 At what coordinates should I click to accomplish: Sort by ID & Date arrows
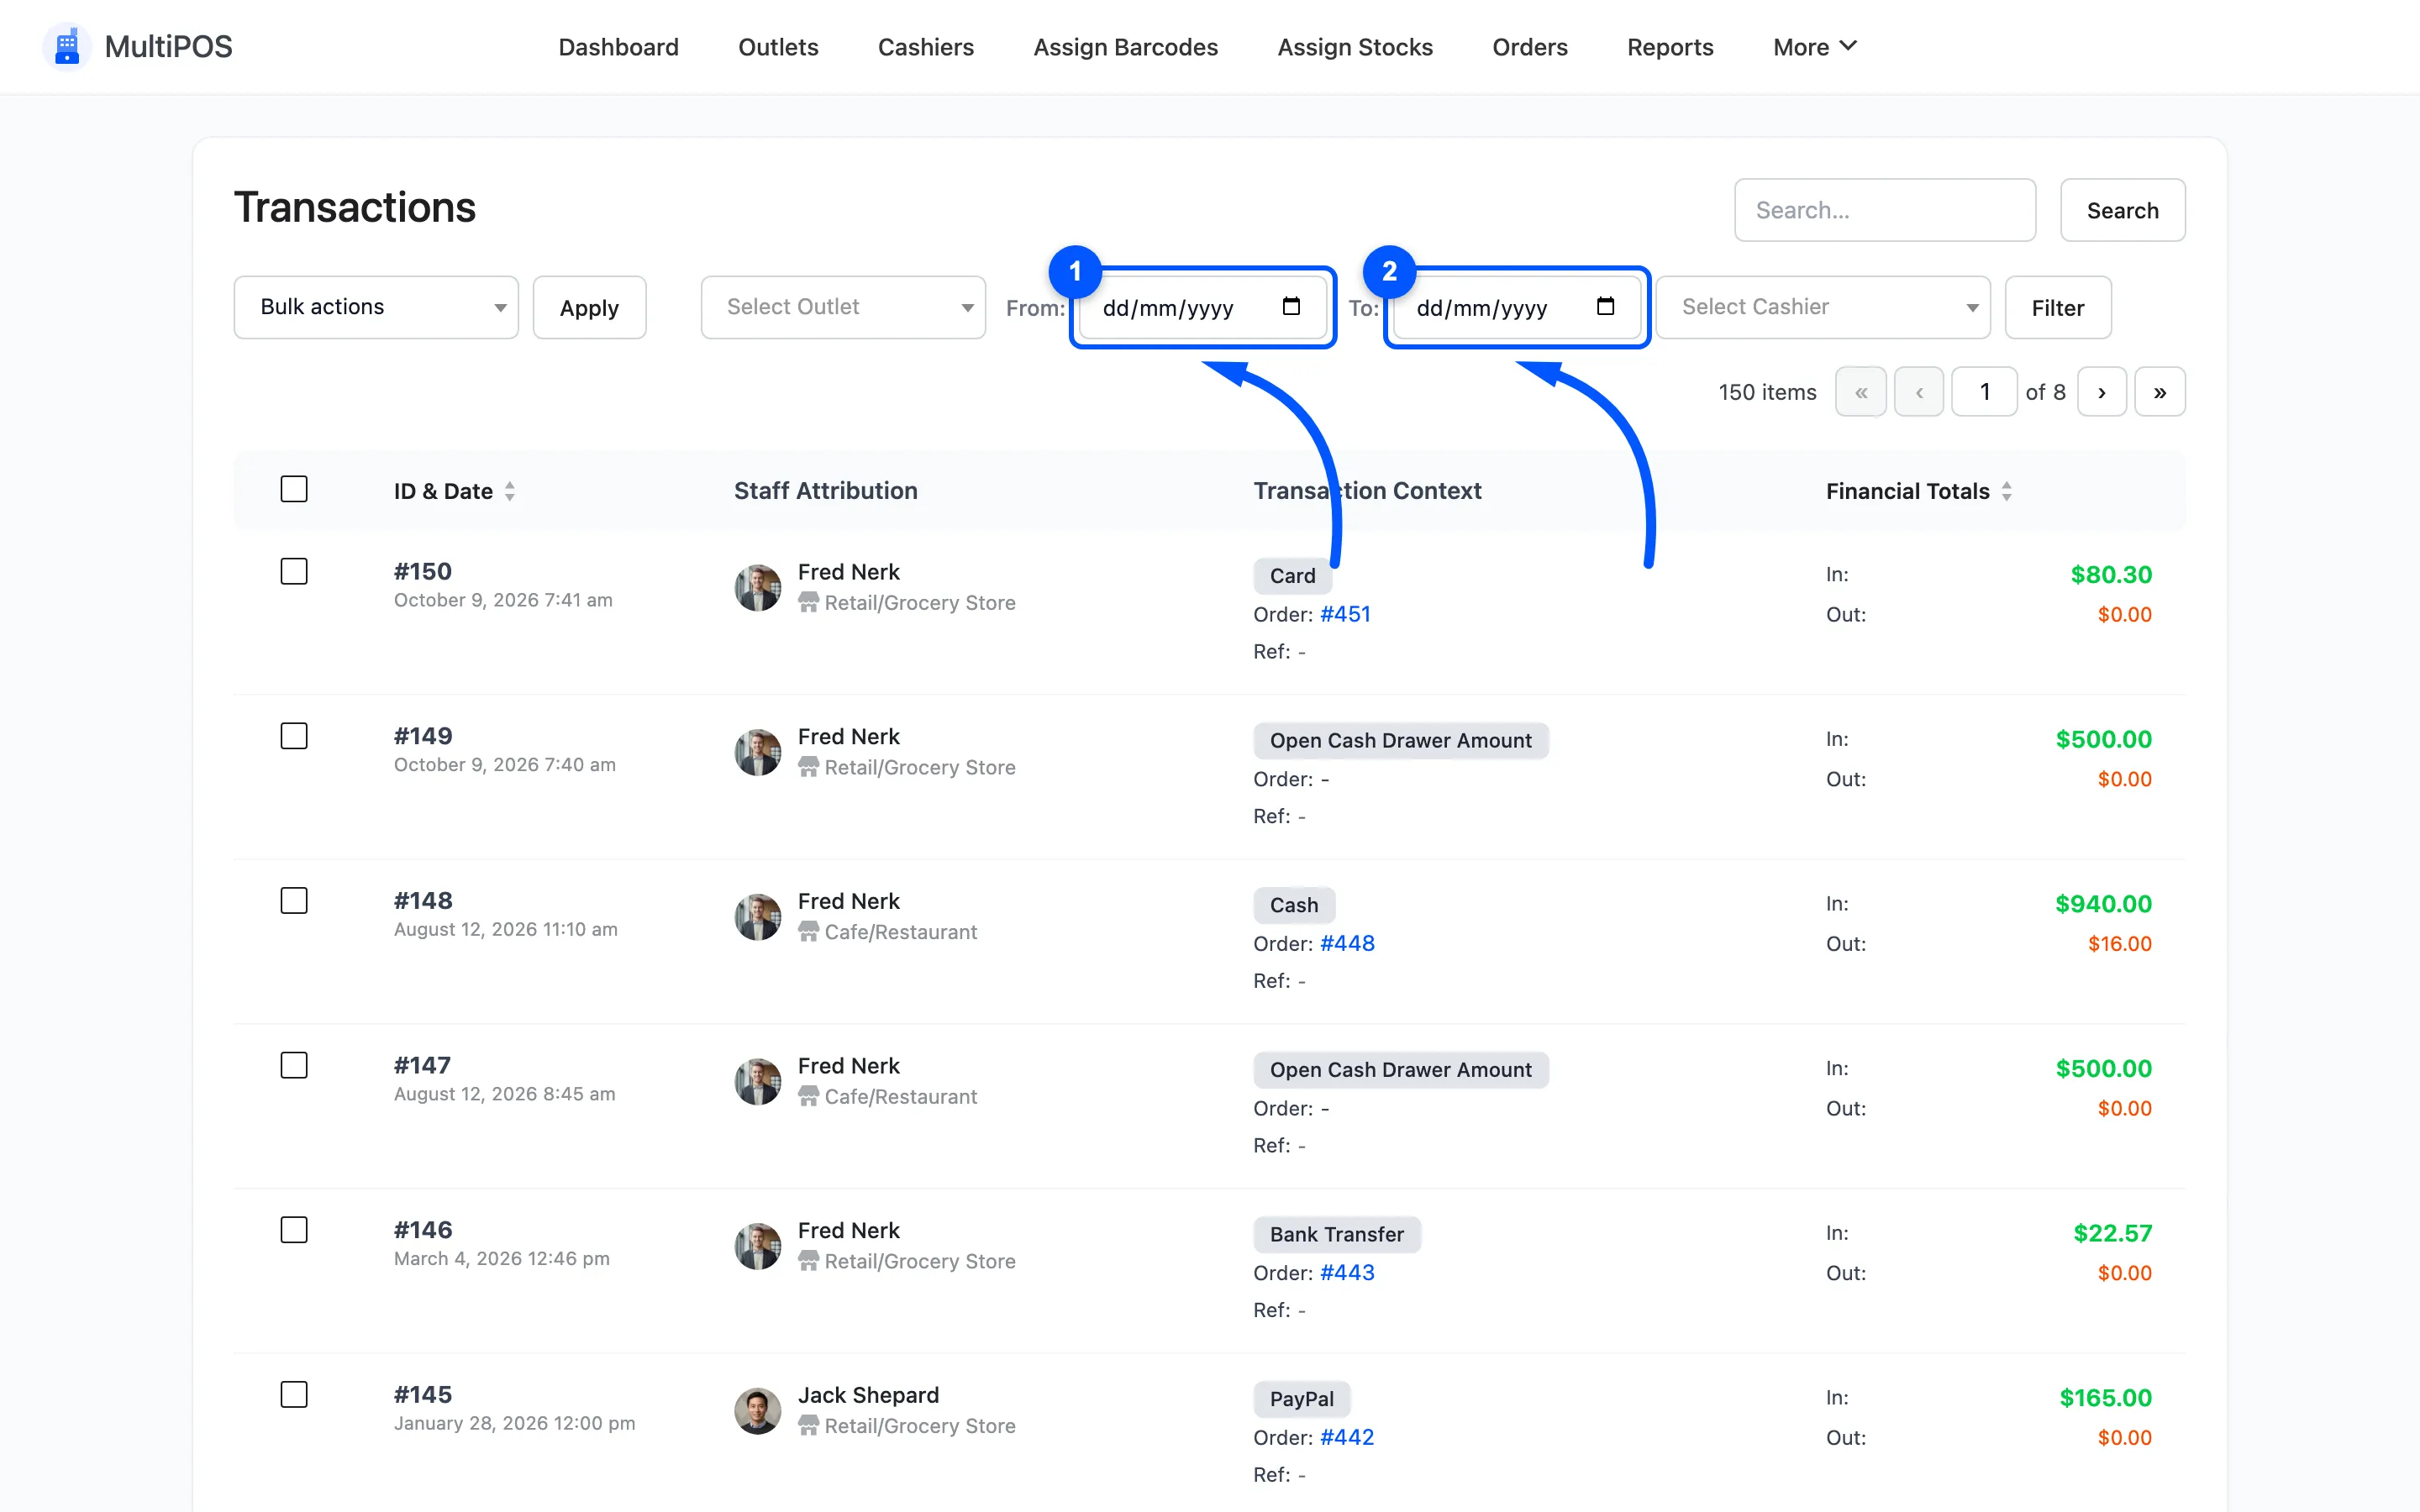[510, 491]
